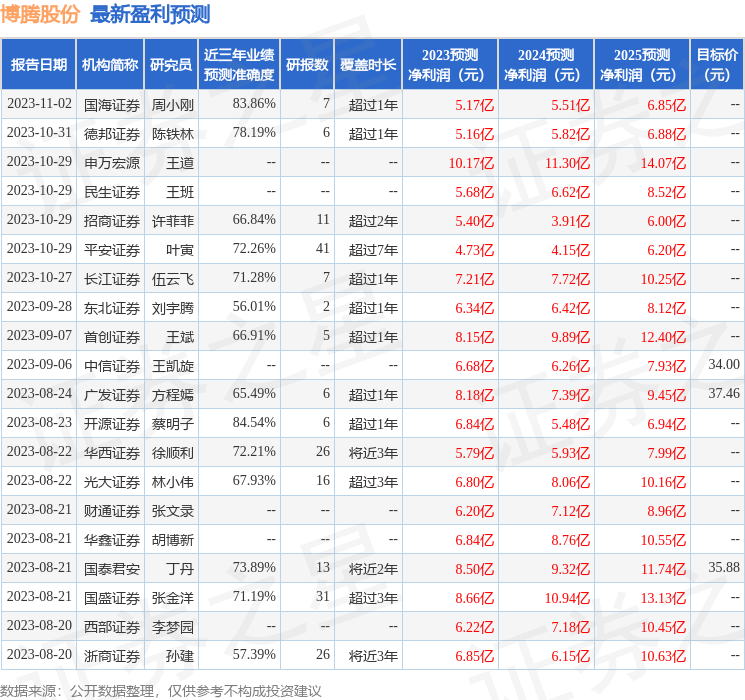Click the 国盛证券 institution cell
745x700 pixels.
(112, 598)
